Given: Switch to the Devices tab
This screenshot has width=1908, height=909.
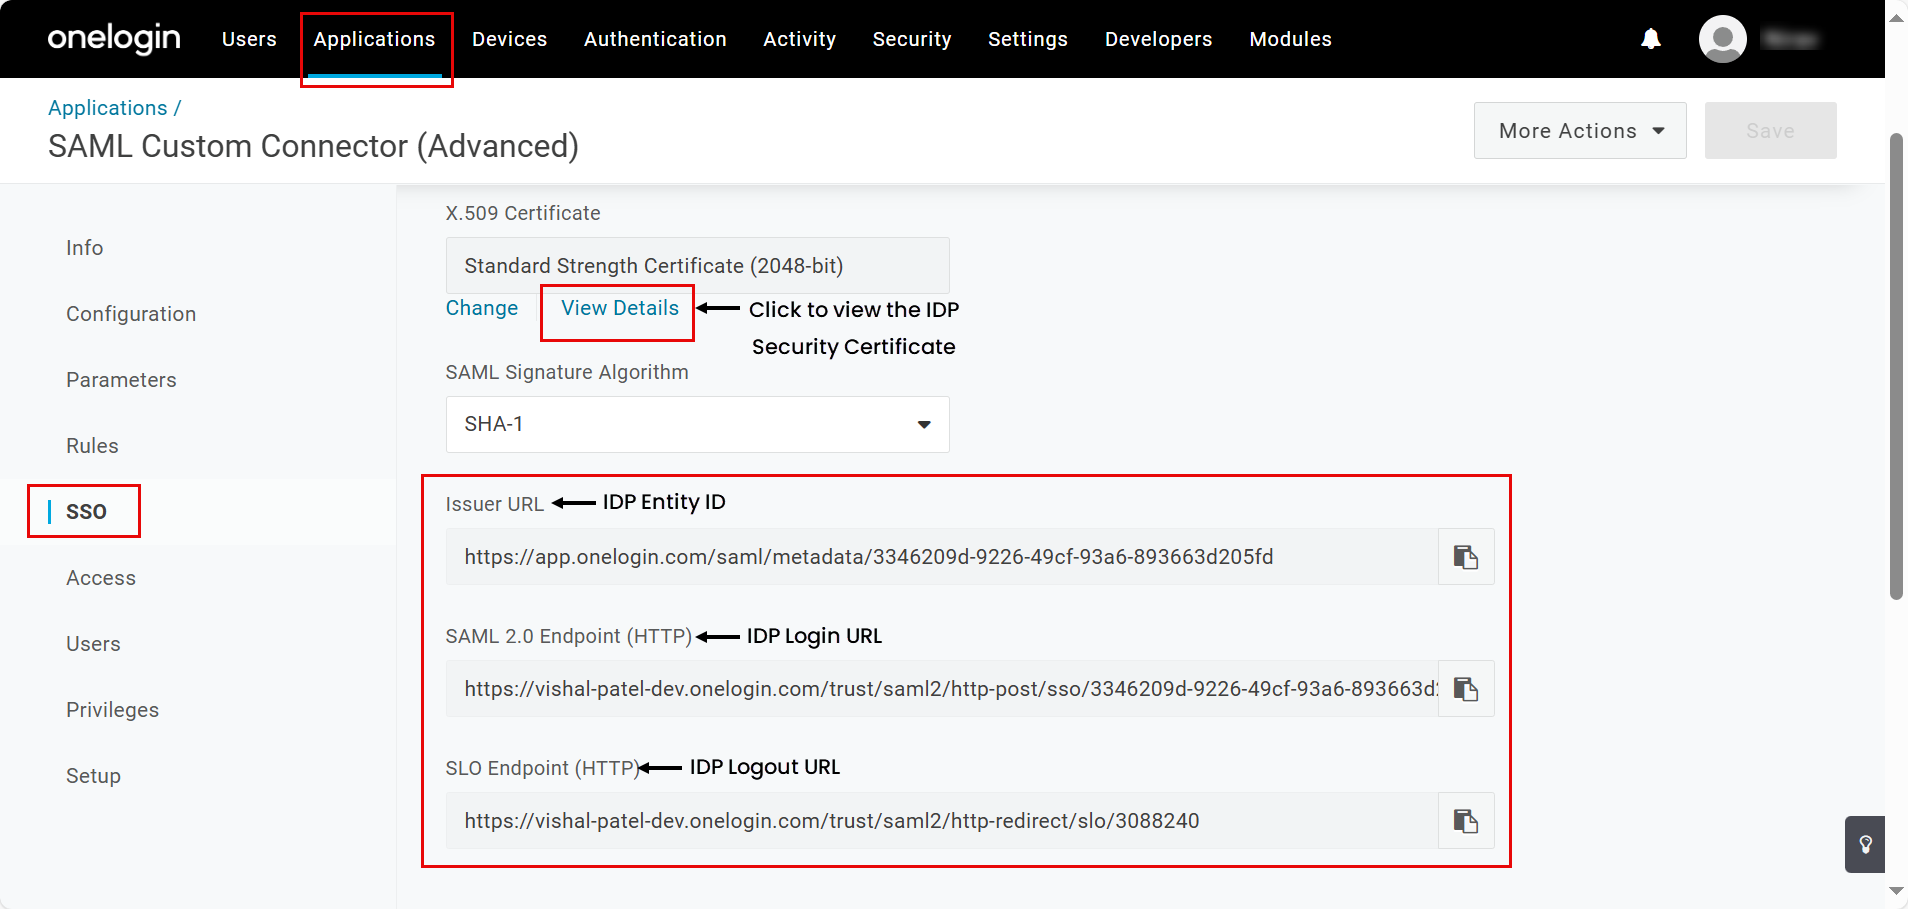Looking at the screenshot, I should coord(510,39).
